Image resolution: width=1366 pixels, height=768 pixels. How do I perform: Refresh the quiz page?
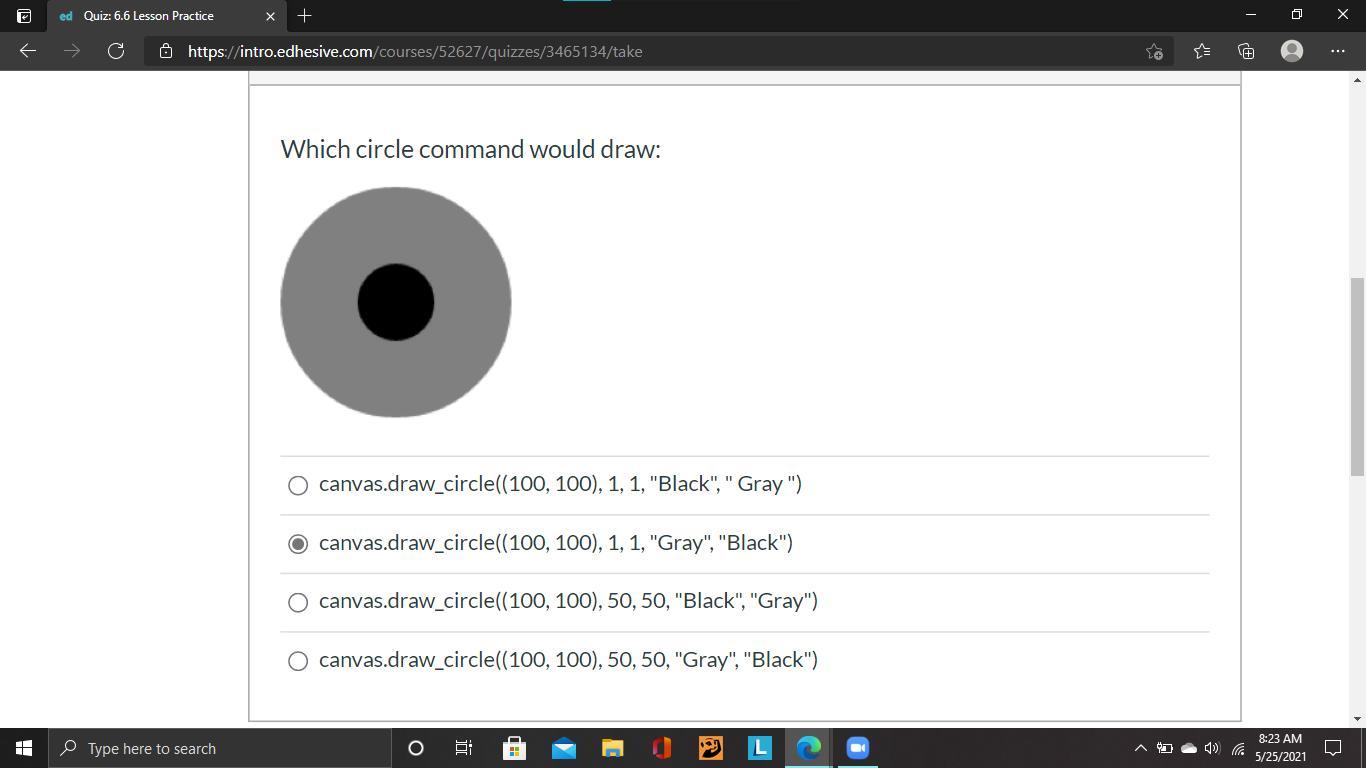coord(116,51)
